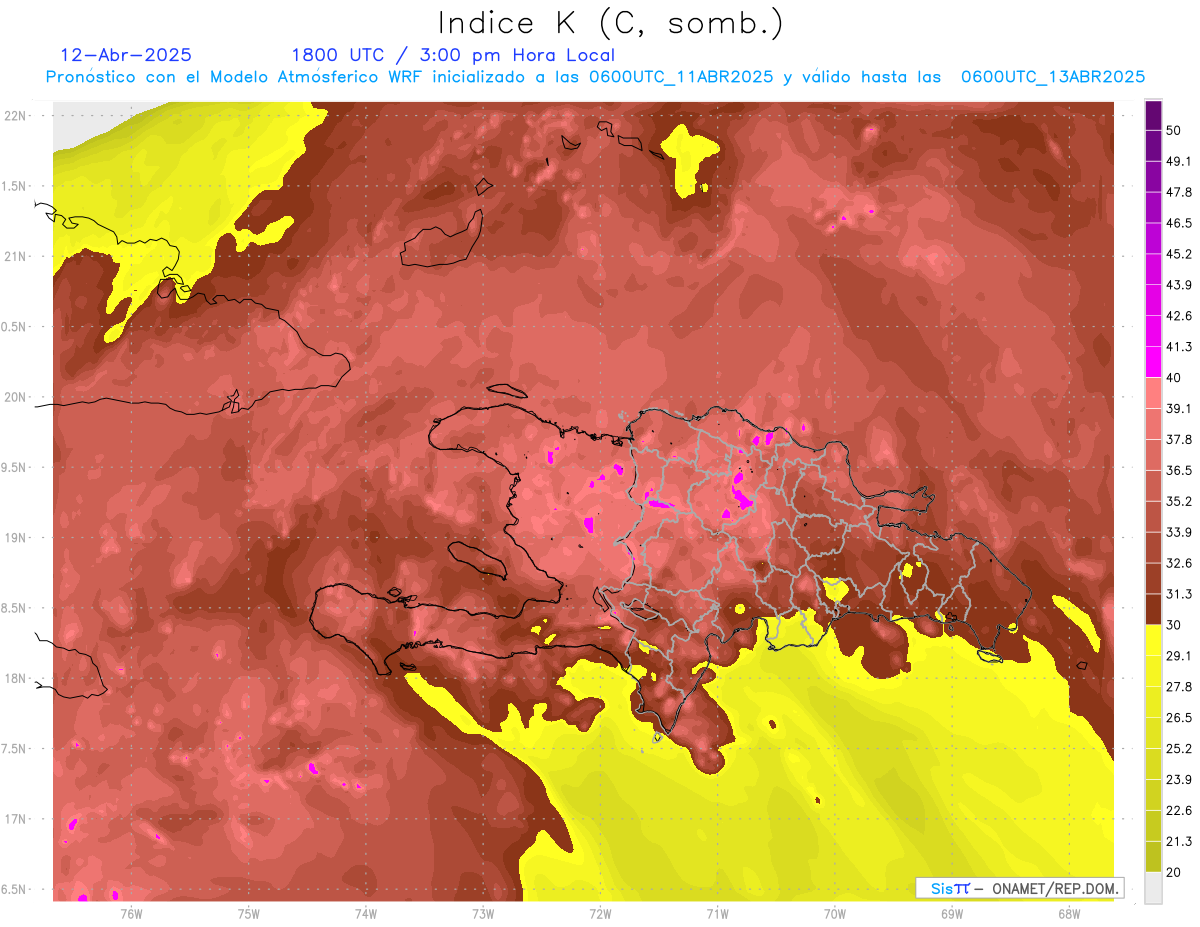Click legend value '50'
The width and height of the screenshot is (1200, 927).
(x=1175, y=130)
